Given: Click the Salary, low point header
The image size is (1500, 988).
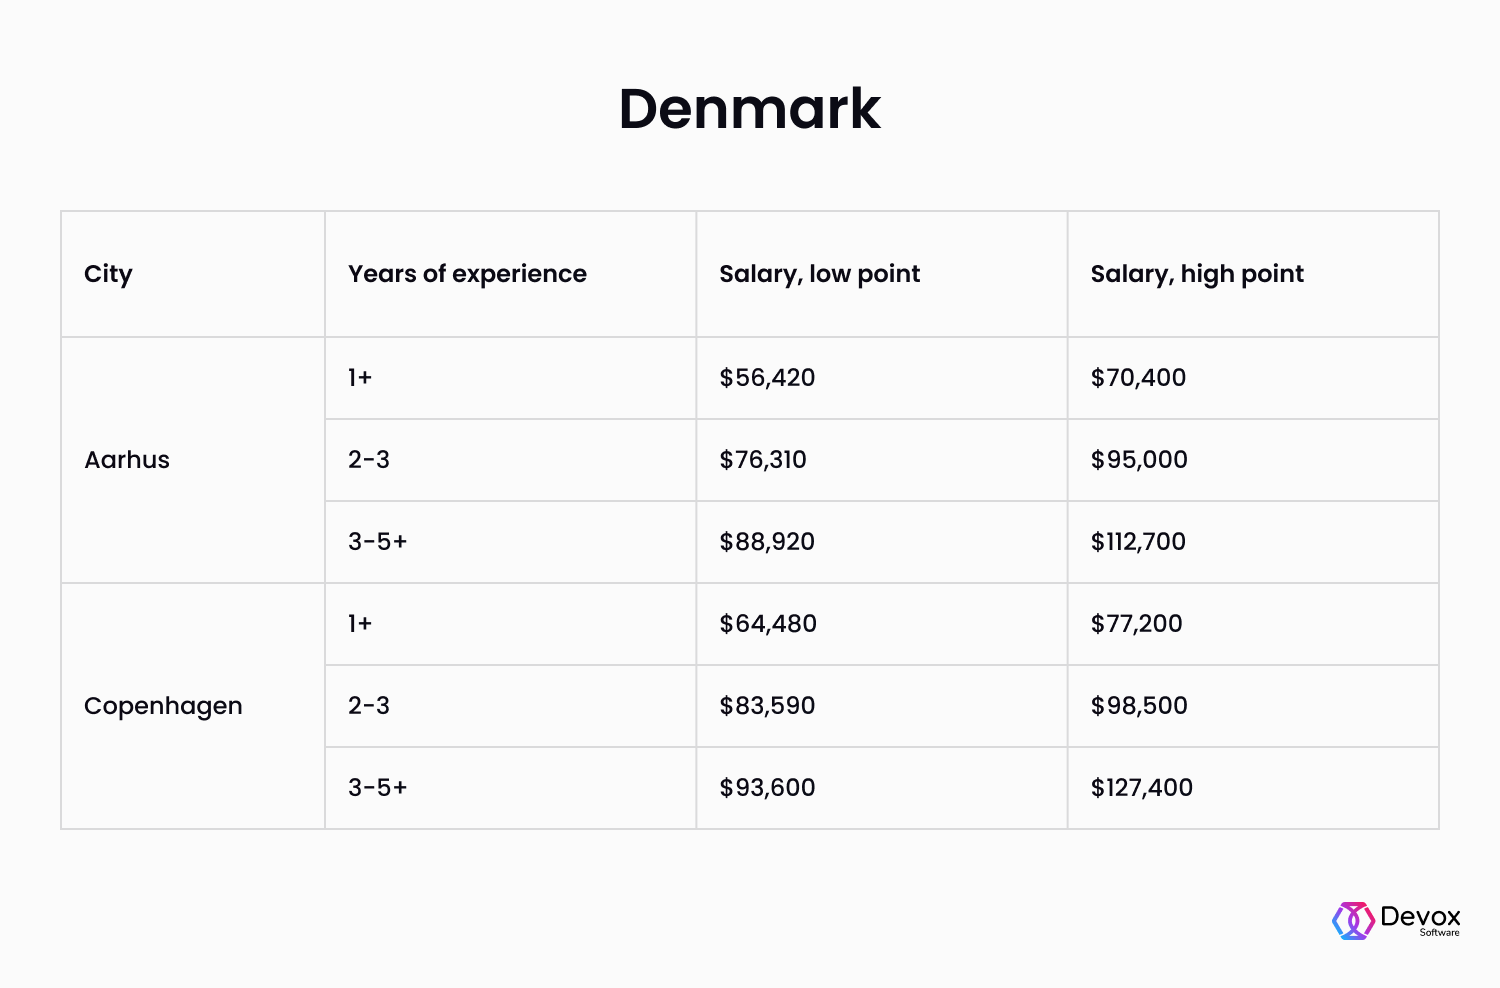Looking at the screenshot, I should pos(819,274).
